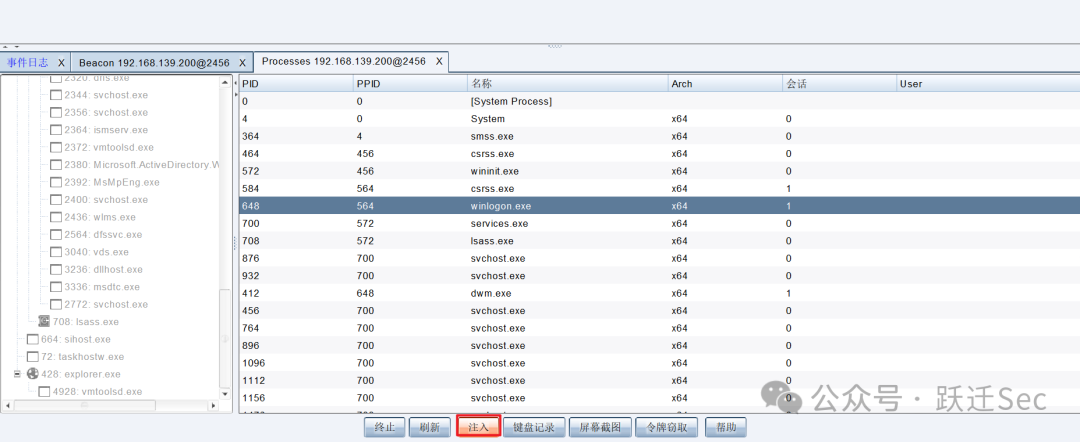Viewport: 1080px width, 442px height.
Task: Click the vmtoolsd.exe 4928 tree icon
Action: pyautogui.click(x=44, y=392)
